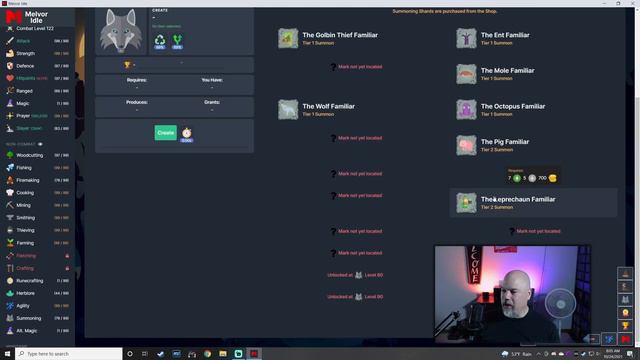This screenshot has height=360, width=640.
Task: Open Task View on the taskbar
Action: pos(144,354)
